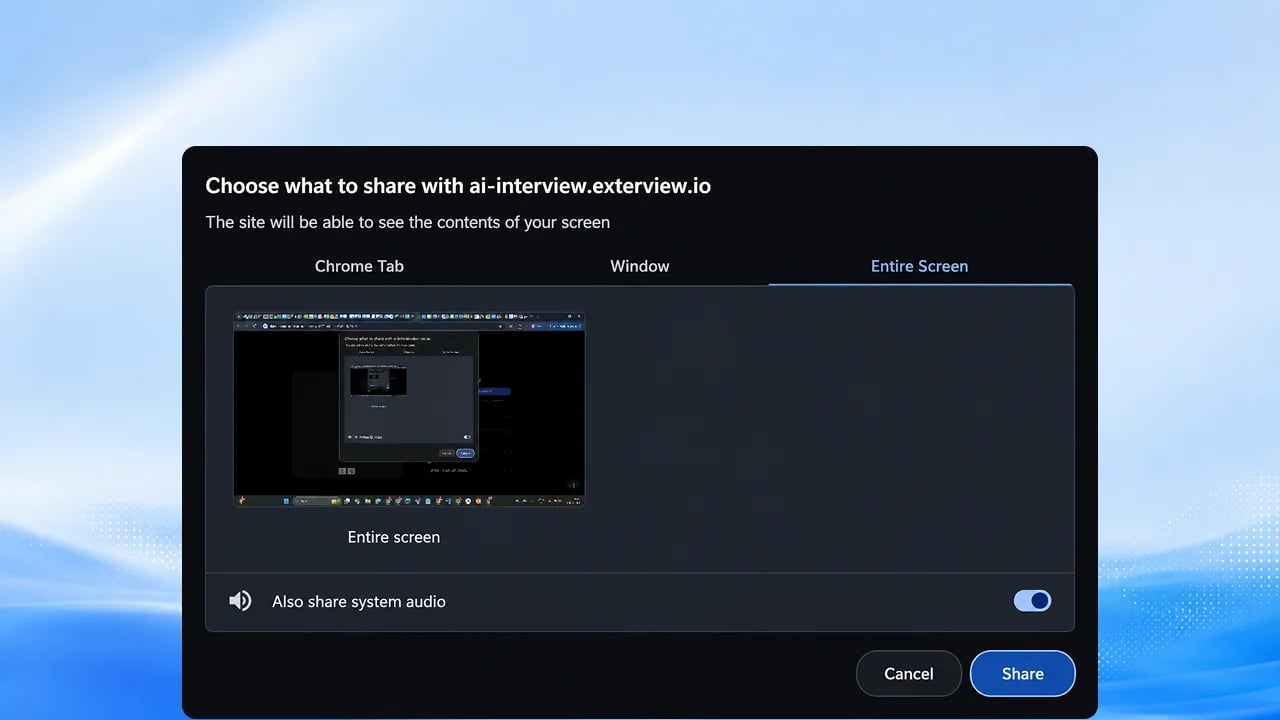Click the Share button

[x=1023, y=674]
